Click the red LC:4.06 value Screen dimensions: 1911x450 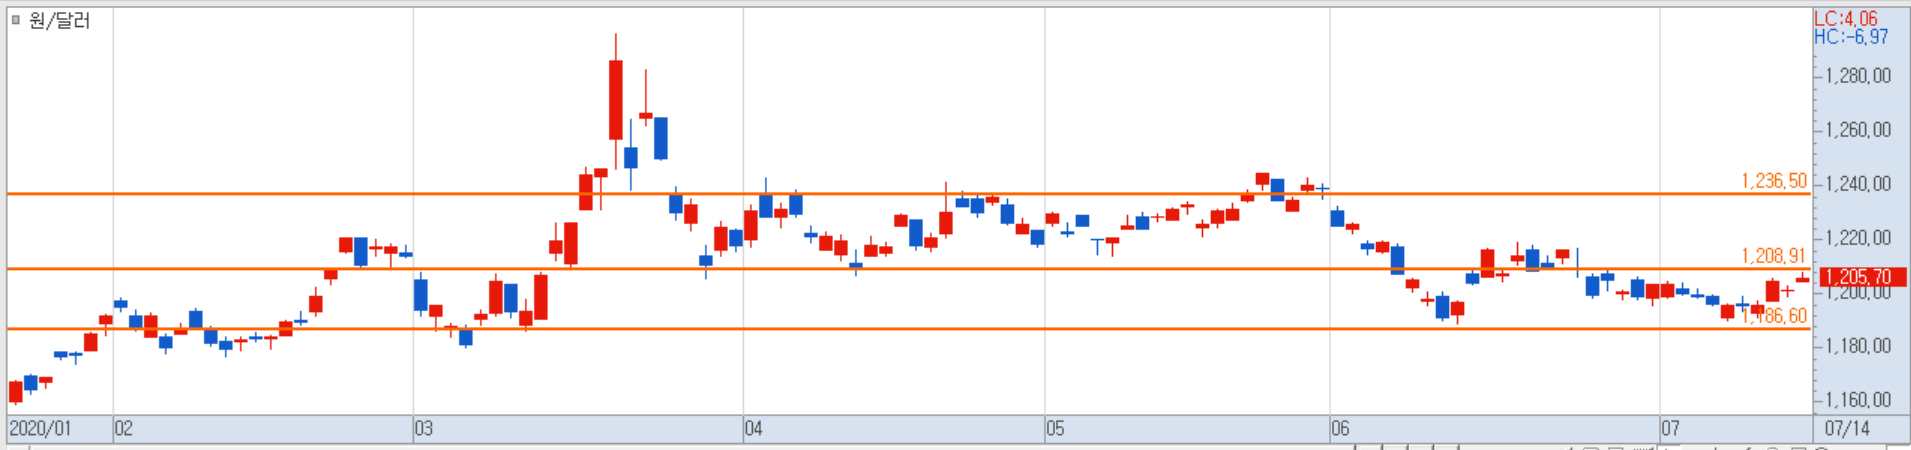1846,19
